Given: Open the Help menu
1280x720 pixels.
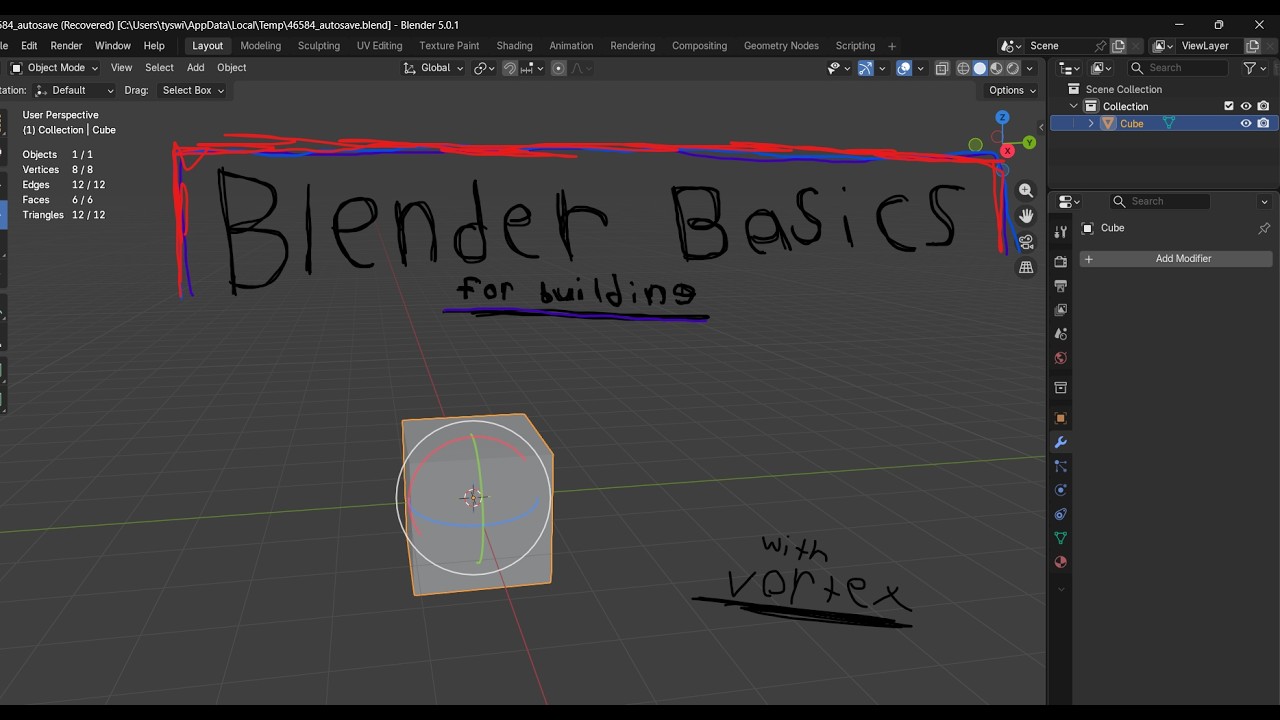Looking at the screenshot, I should (154, 46).
